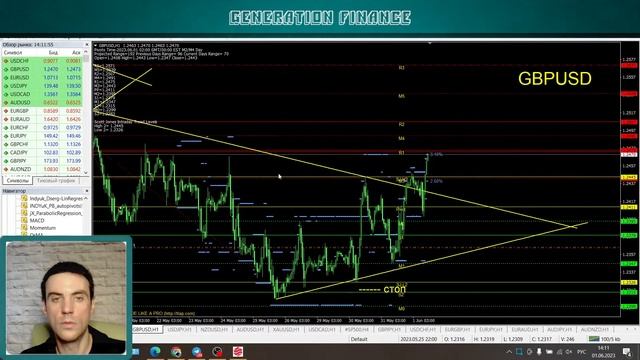Select Momentum indicator in Navigator
Viewport: 640px width, 360px height.
point(39,228)
